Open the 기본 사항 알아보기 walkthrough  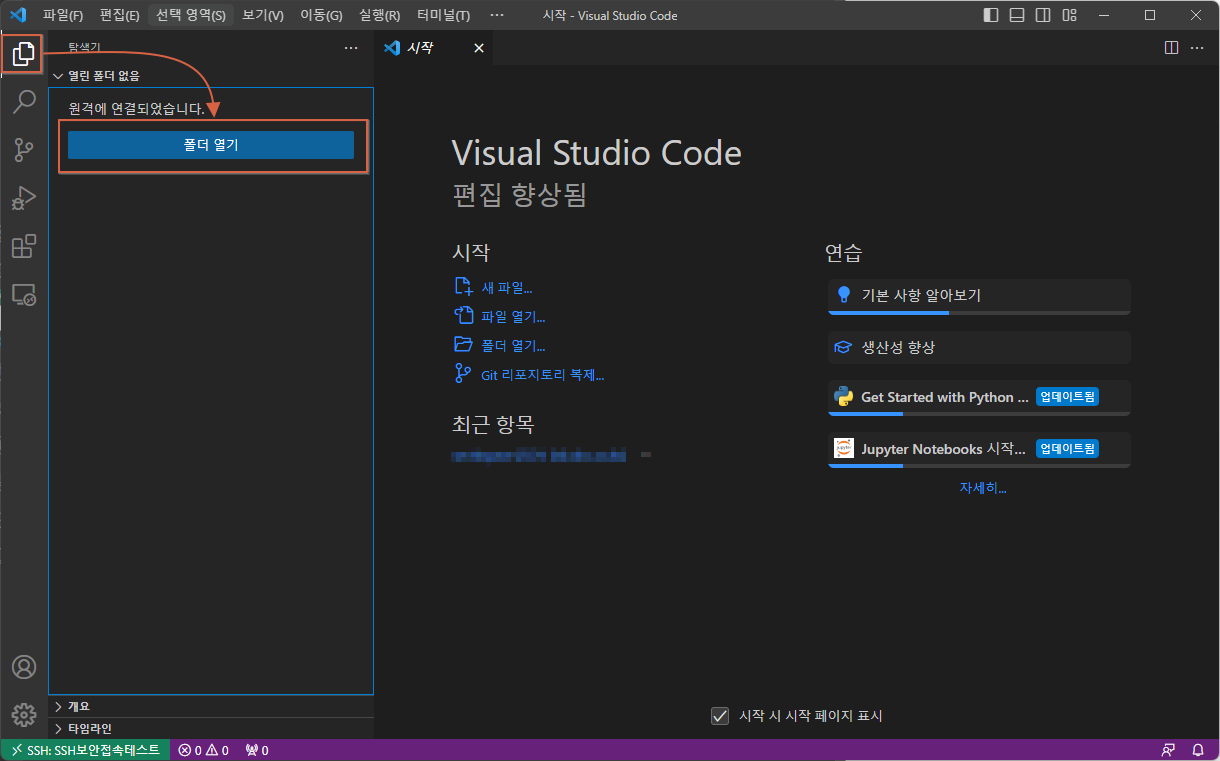pos(979,297)
